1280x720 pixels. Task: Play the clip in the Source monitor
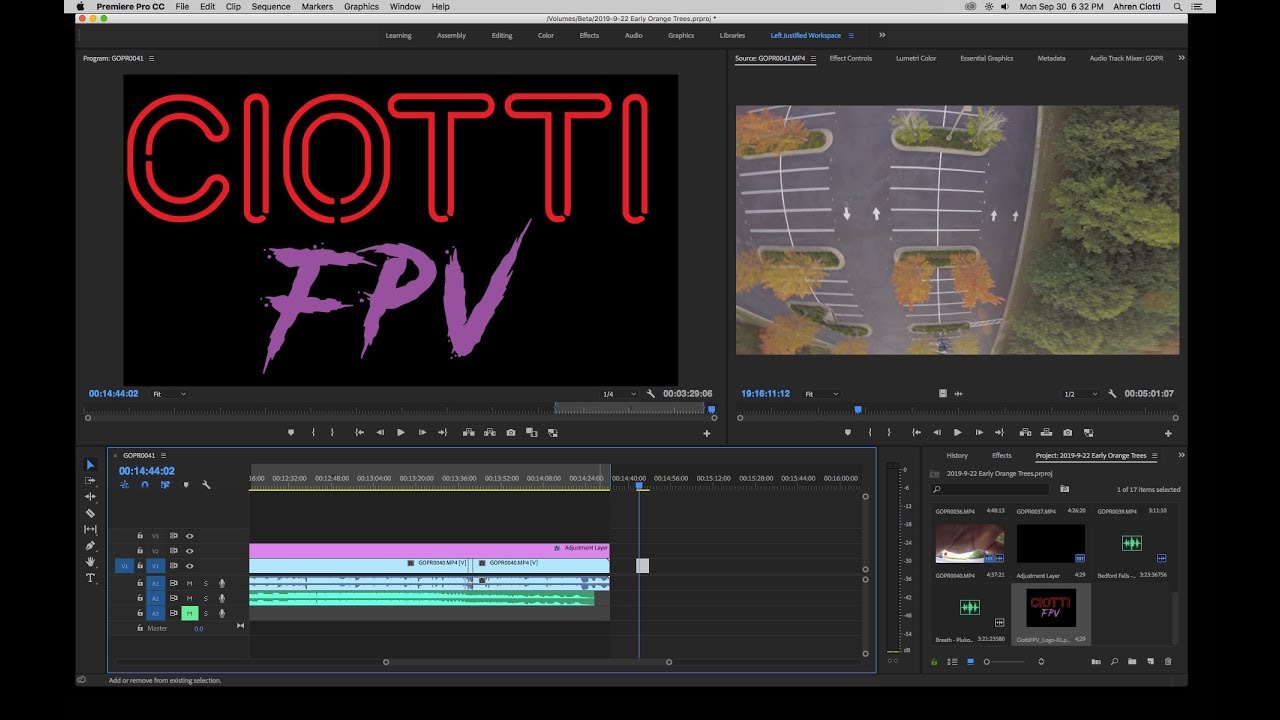pos(957,433)
